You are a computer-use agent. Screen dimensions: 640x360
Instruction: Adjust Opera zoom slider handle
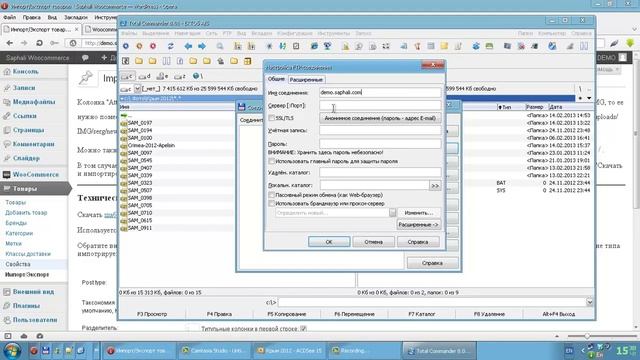point(587,336)
